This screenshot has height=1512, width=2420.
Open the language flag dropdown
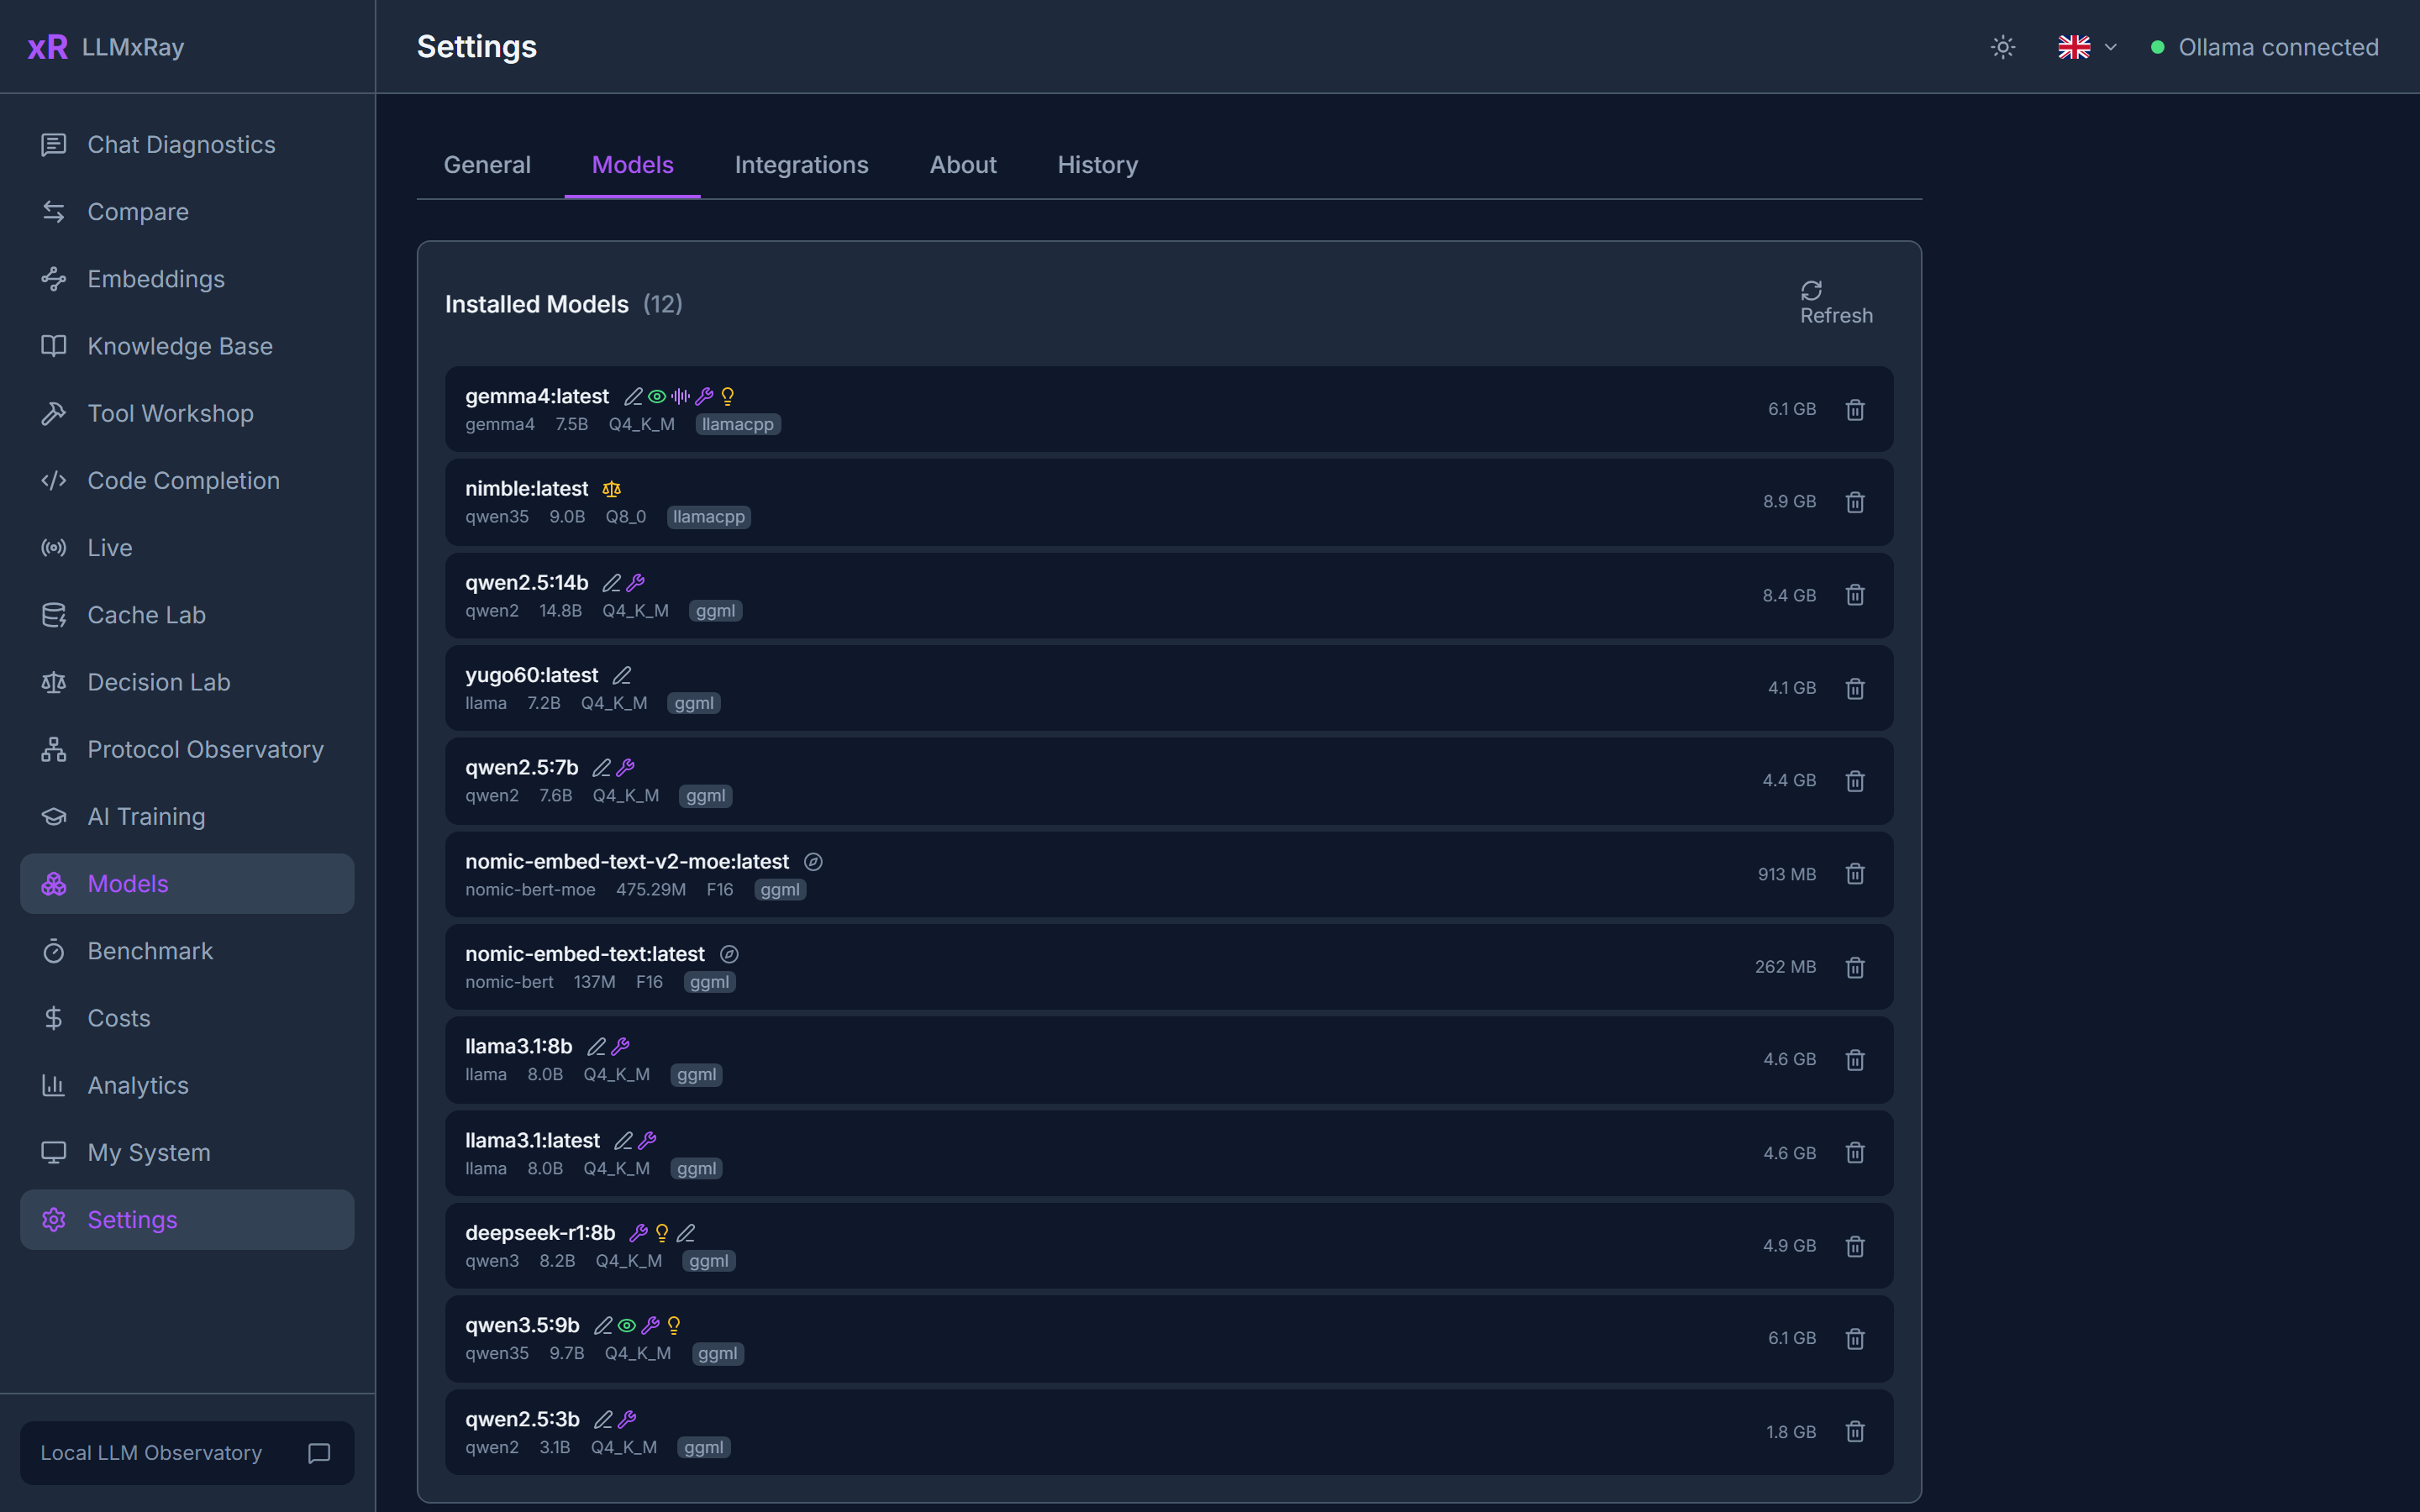[x=2087, y=47]
